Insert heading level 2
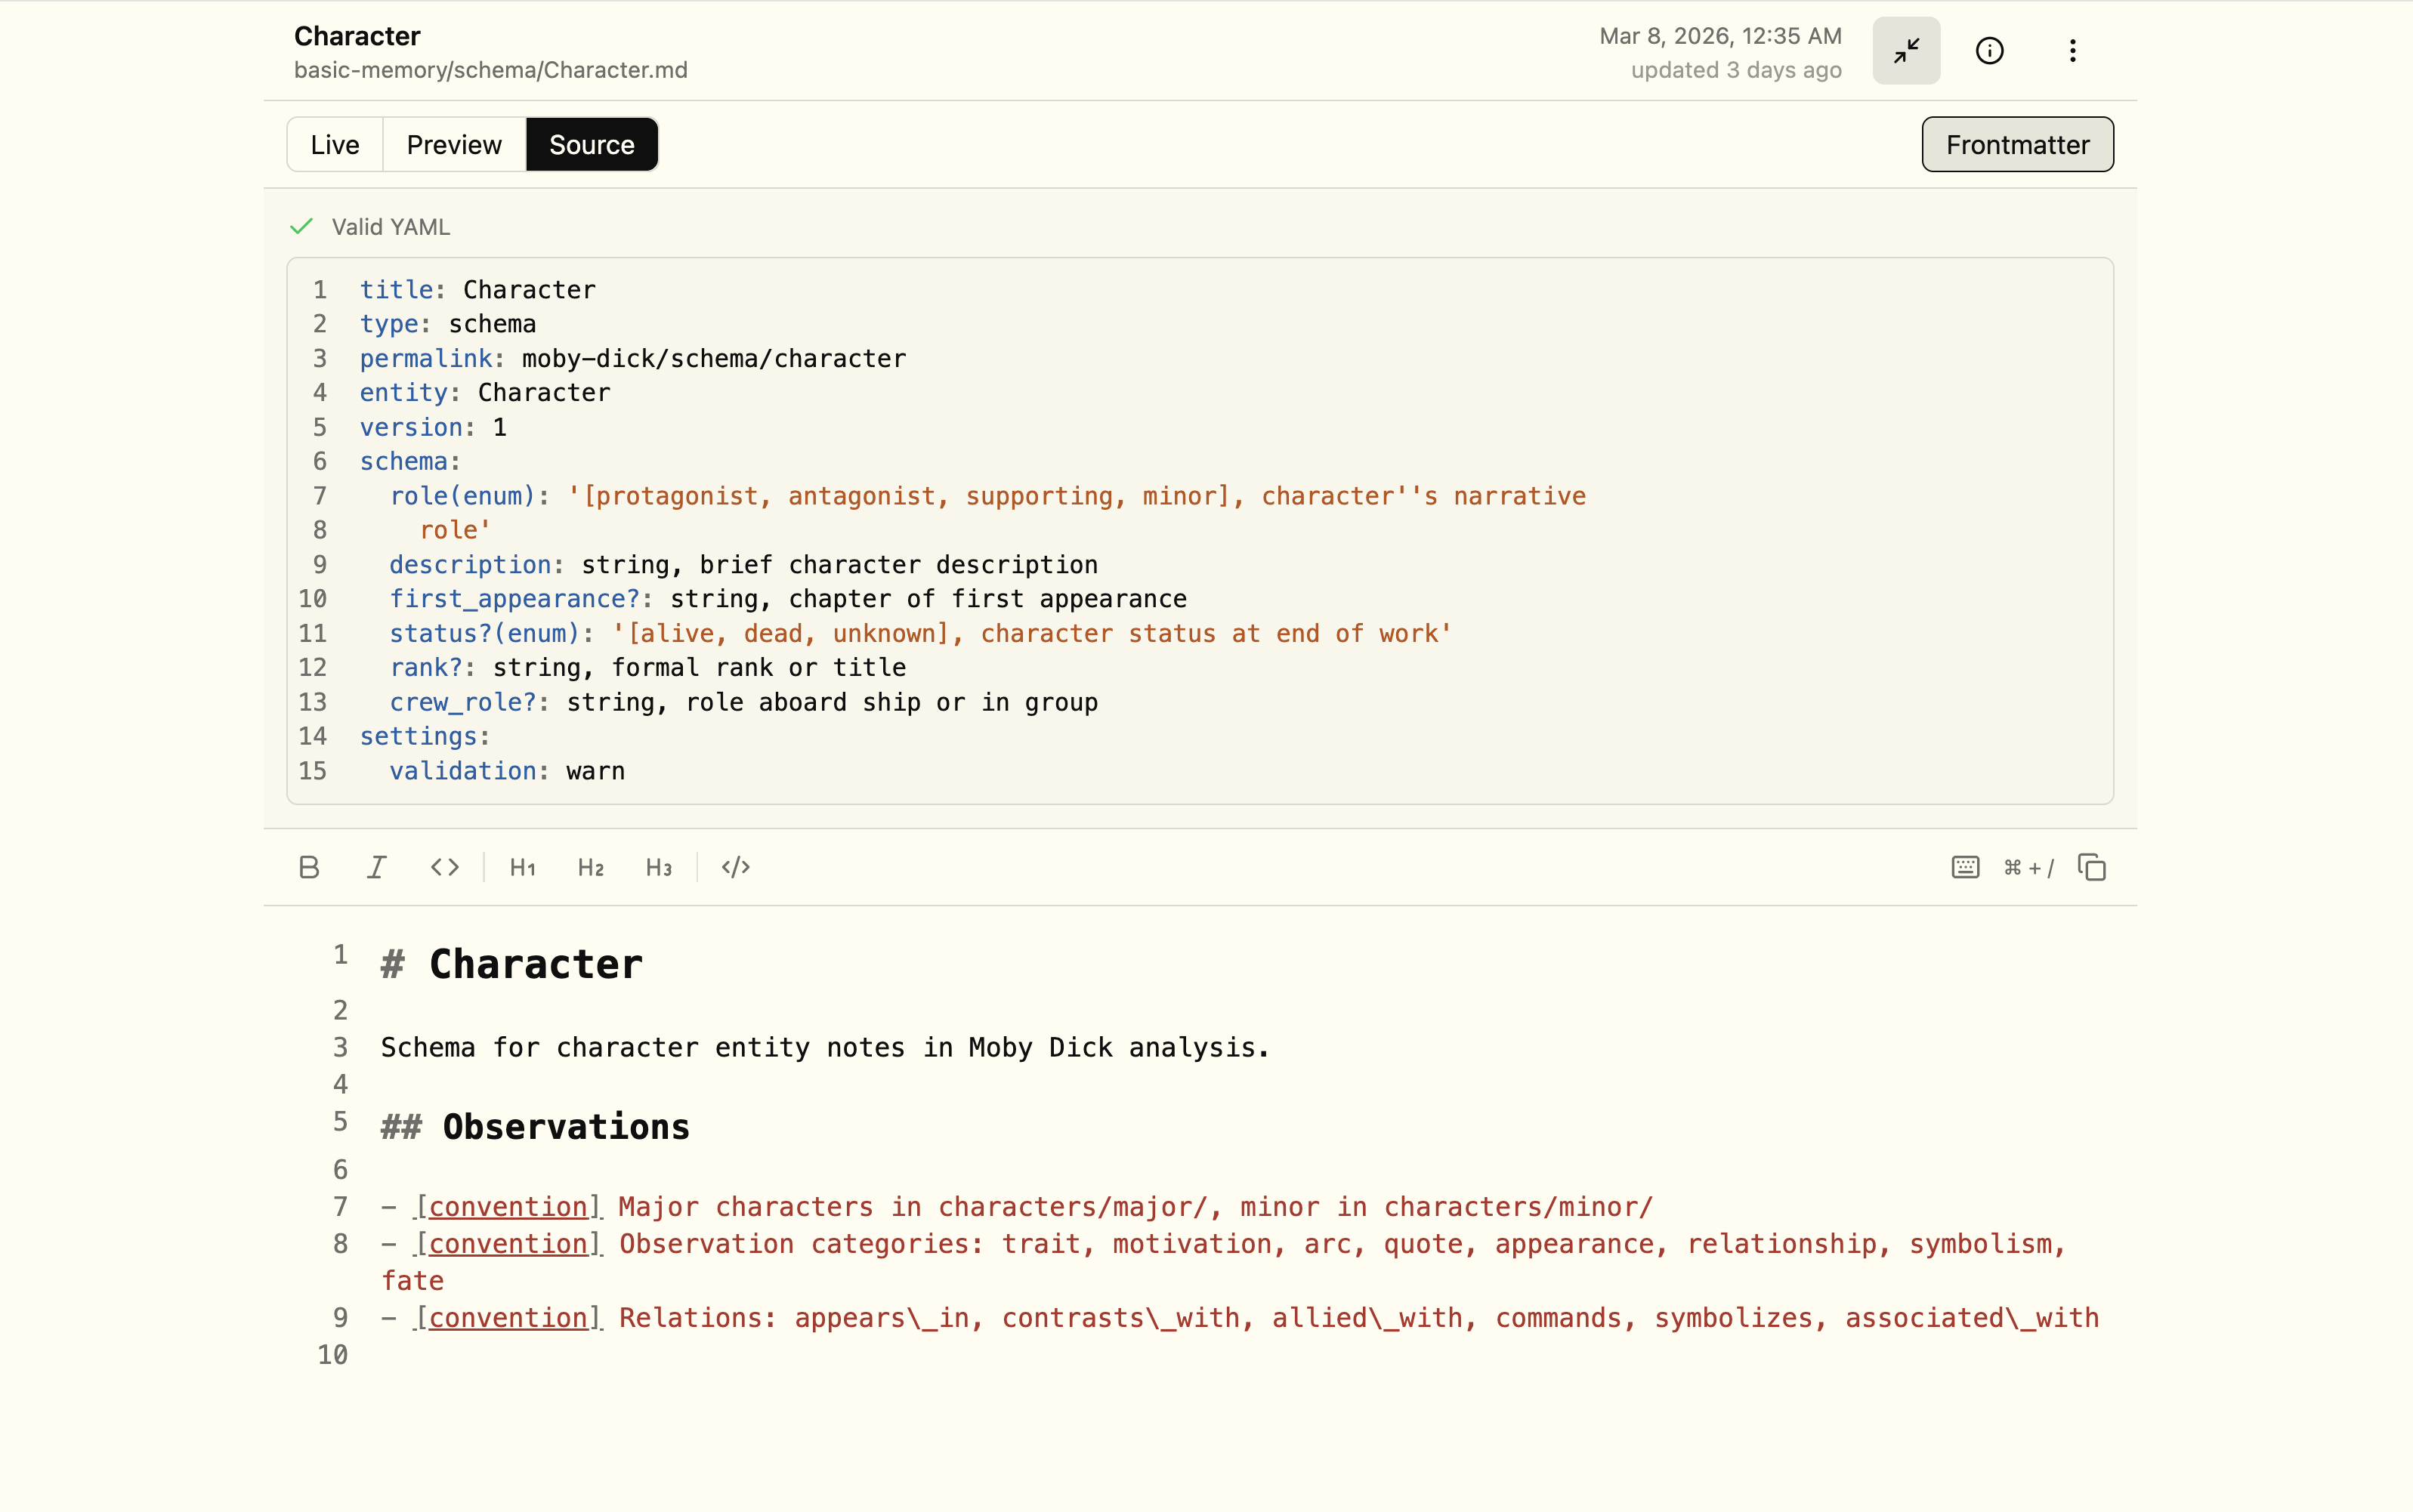Viewport: 2413px width, 1512px height. pos(590,867)
